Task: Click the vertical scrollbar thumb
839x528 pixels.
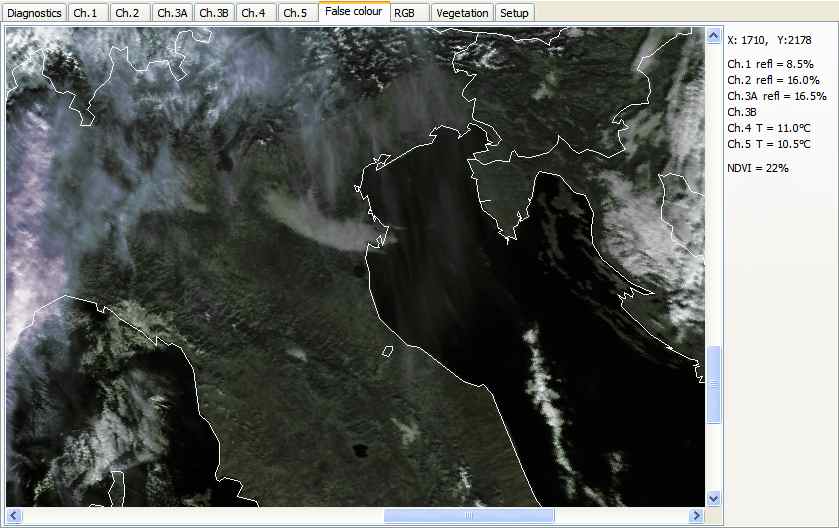Action: 714,385
